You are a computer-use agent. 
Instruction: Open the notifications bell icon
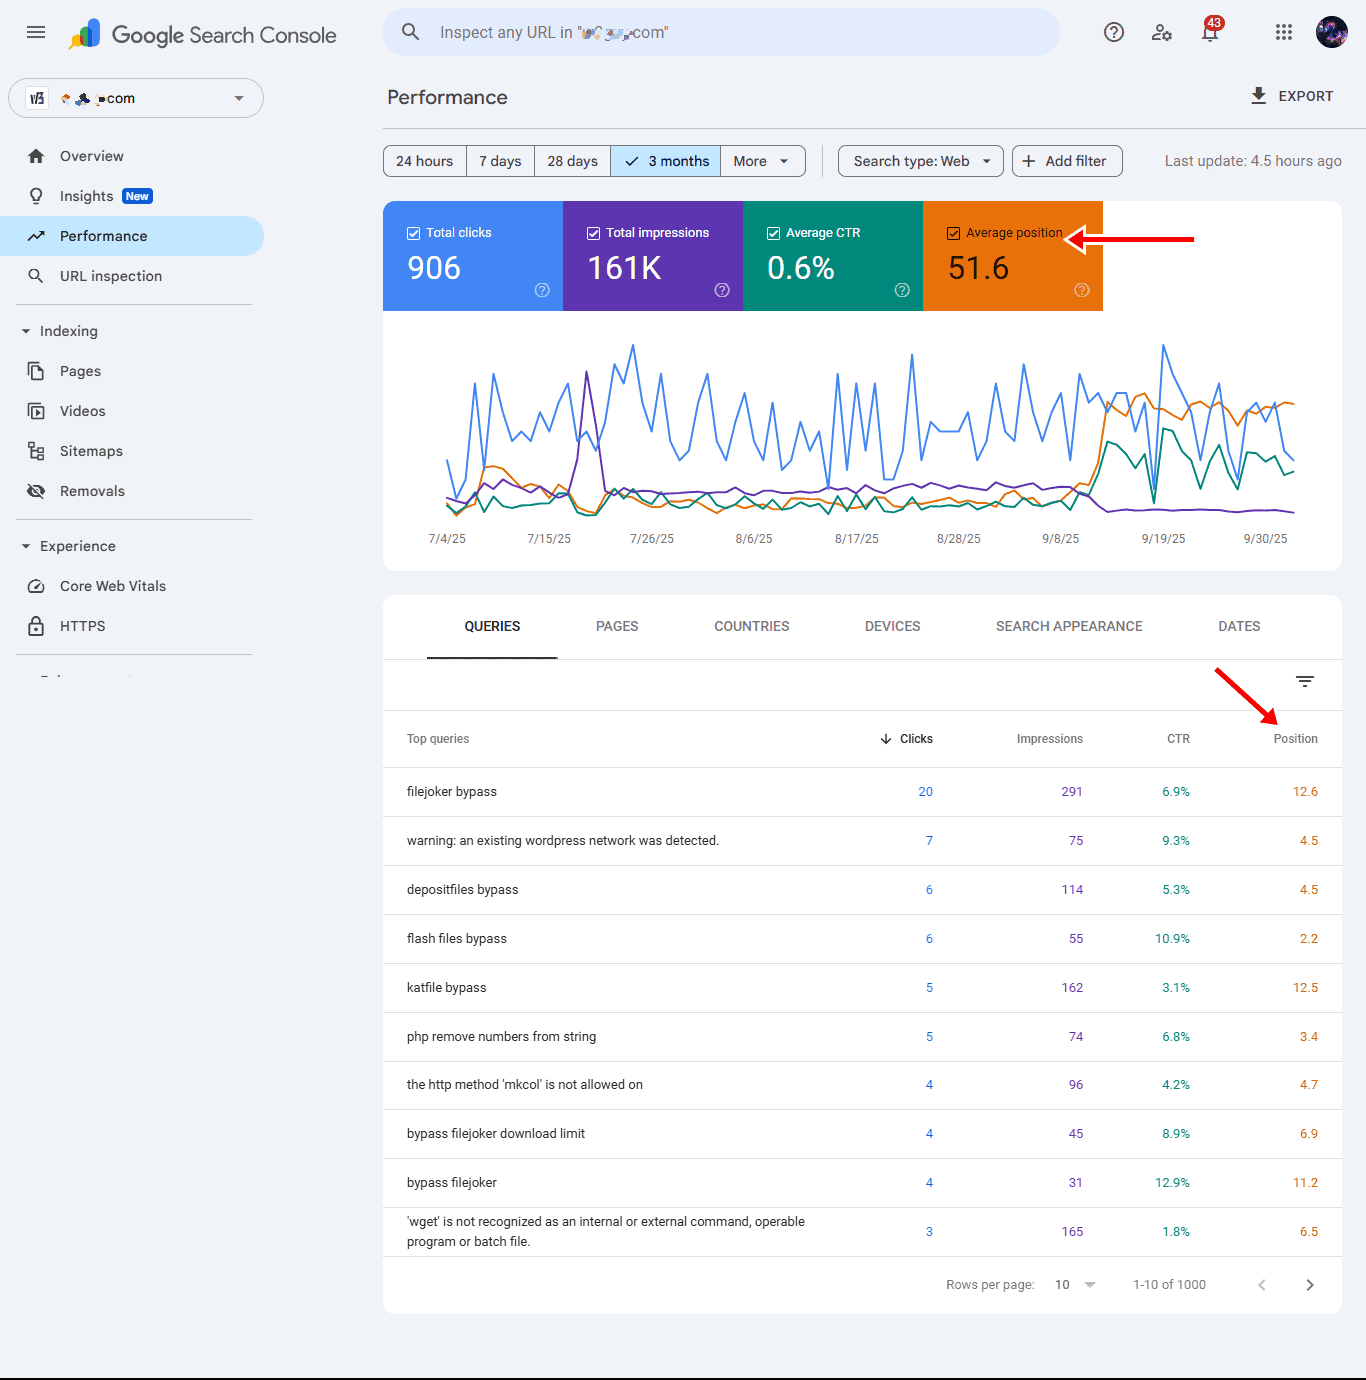point(1210,33)
